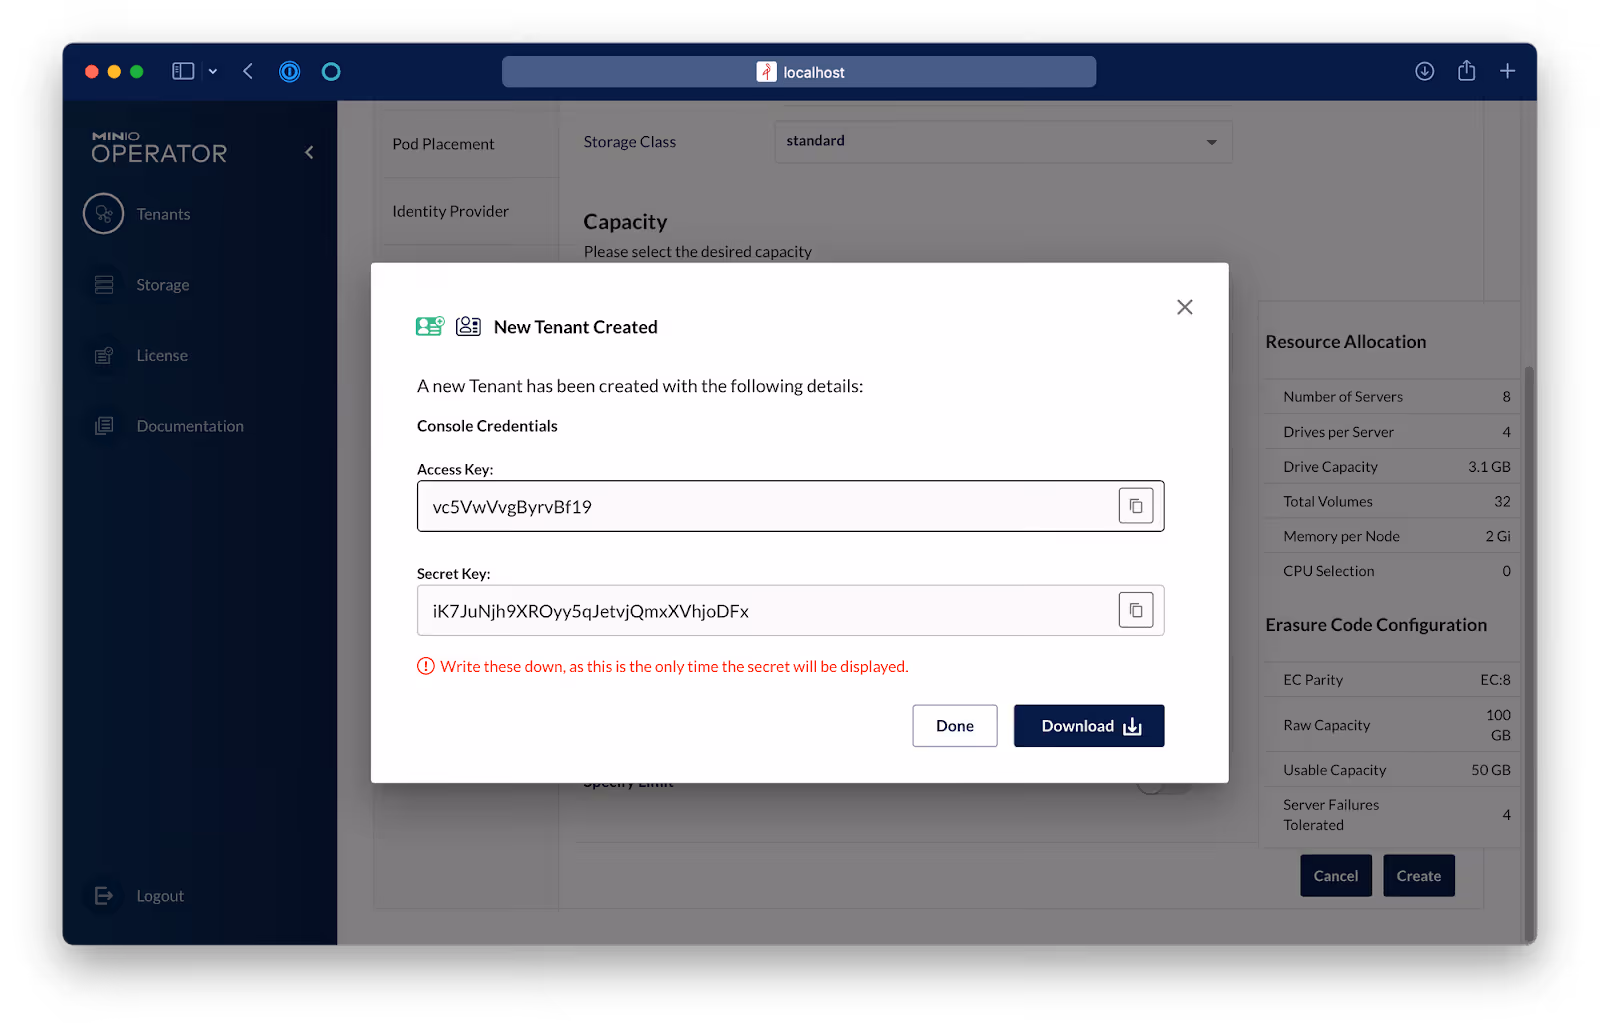
Task: Open a new browser tab
Action: tap(1507, 71)
